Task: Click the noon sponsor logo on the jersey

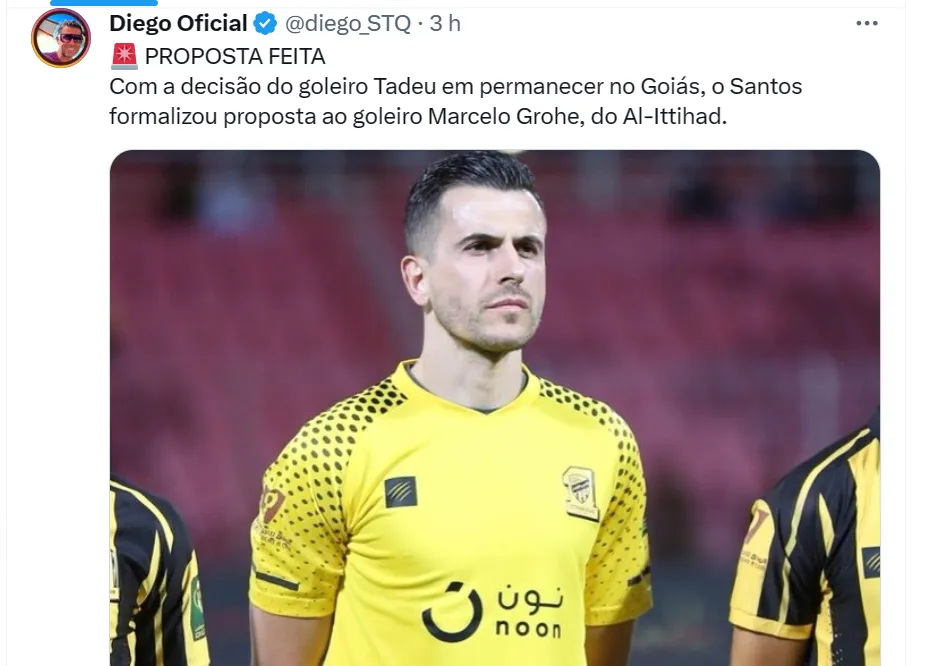Action: 492,612
